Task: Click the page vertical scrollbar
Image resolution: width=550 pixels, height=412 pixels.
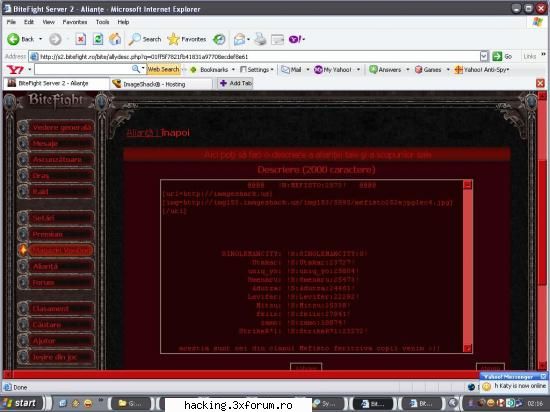Action: (542, 231)
